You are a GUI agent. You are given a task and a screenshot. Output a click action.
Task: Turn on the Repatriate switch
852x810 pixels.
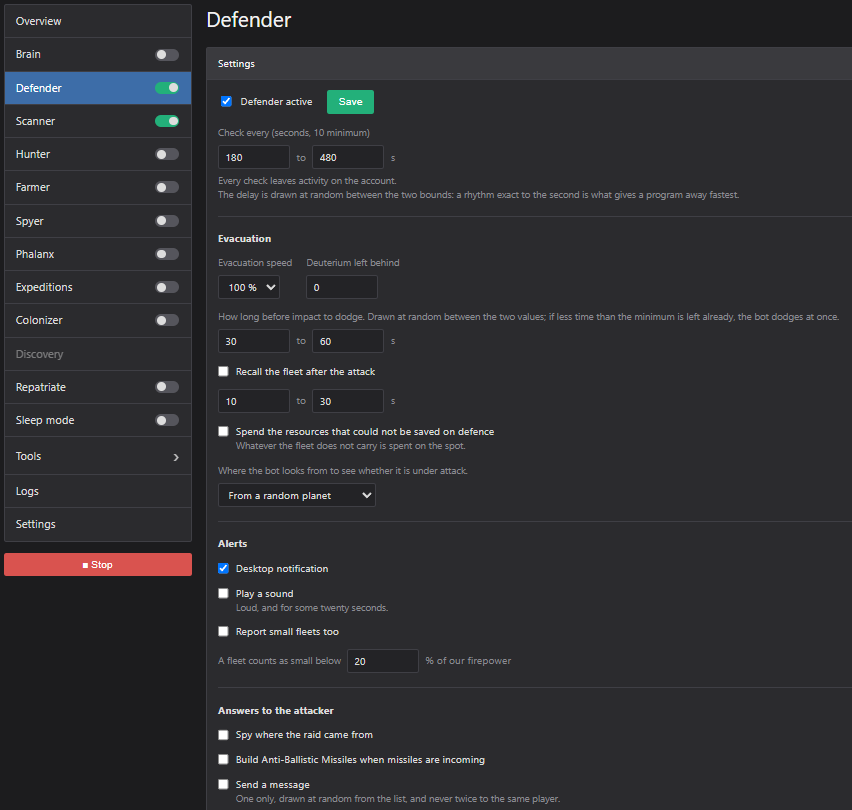[x=167, y=387]
